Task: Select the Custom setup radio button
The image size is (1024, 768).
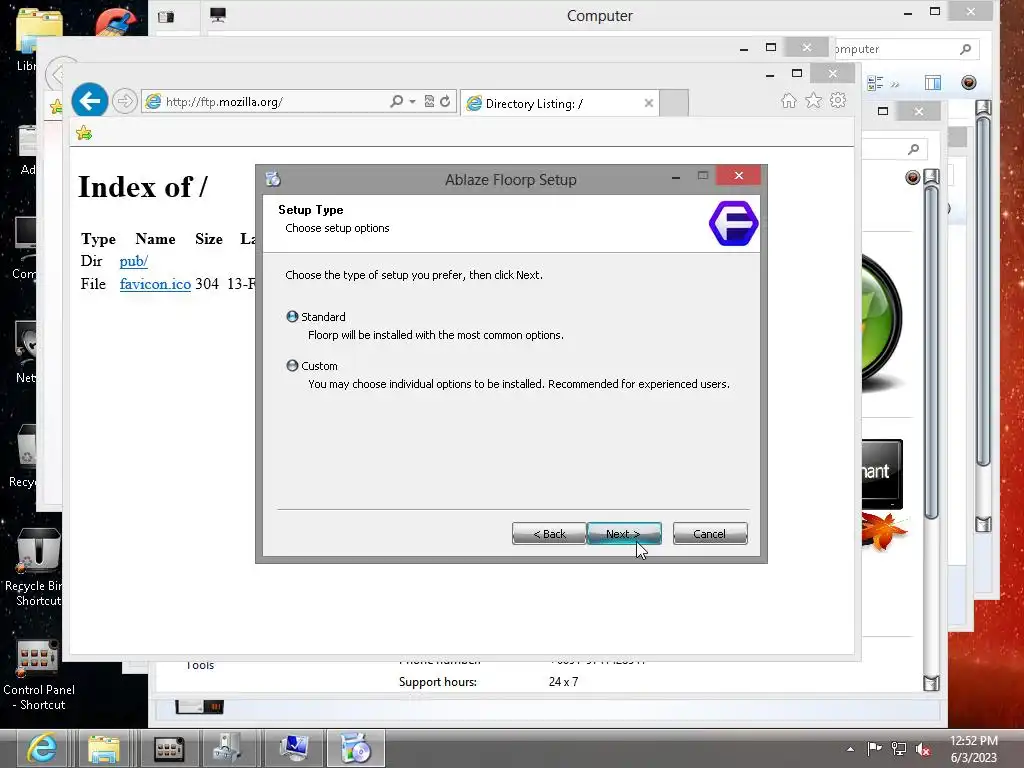Action: click(292, 366)
